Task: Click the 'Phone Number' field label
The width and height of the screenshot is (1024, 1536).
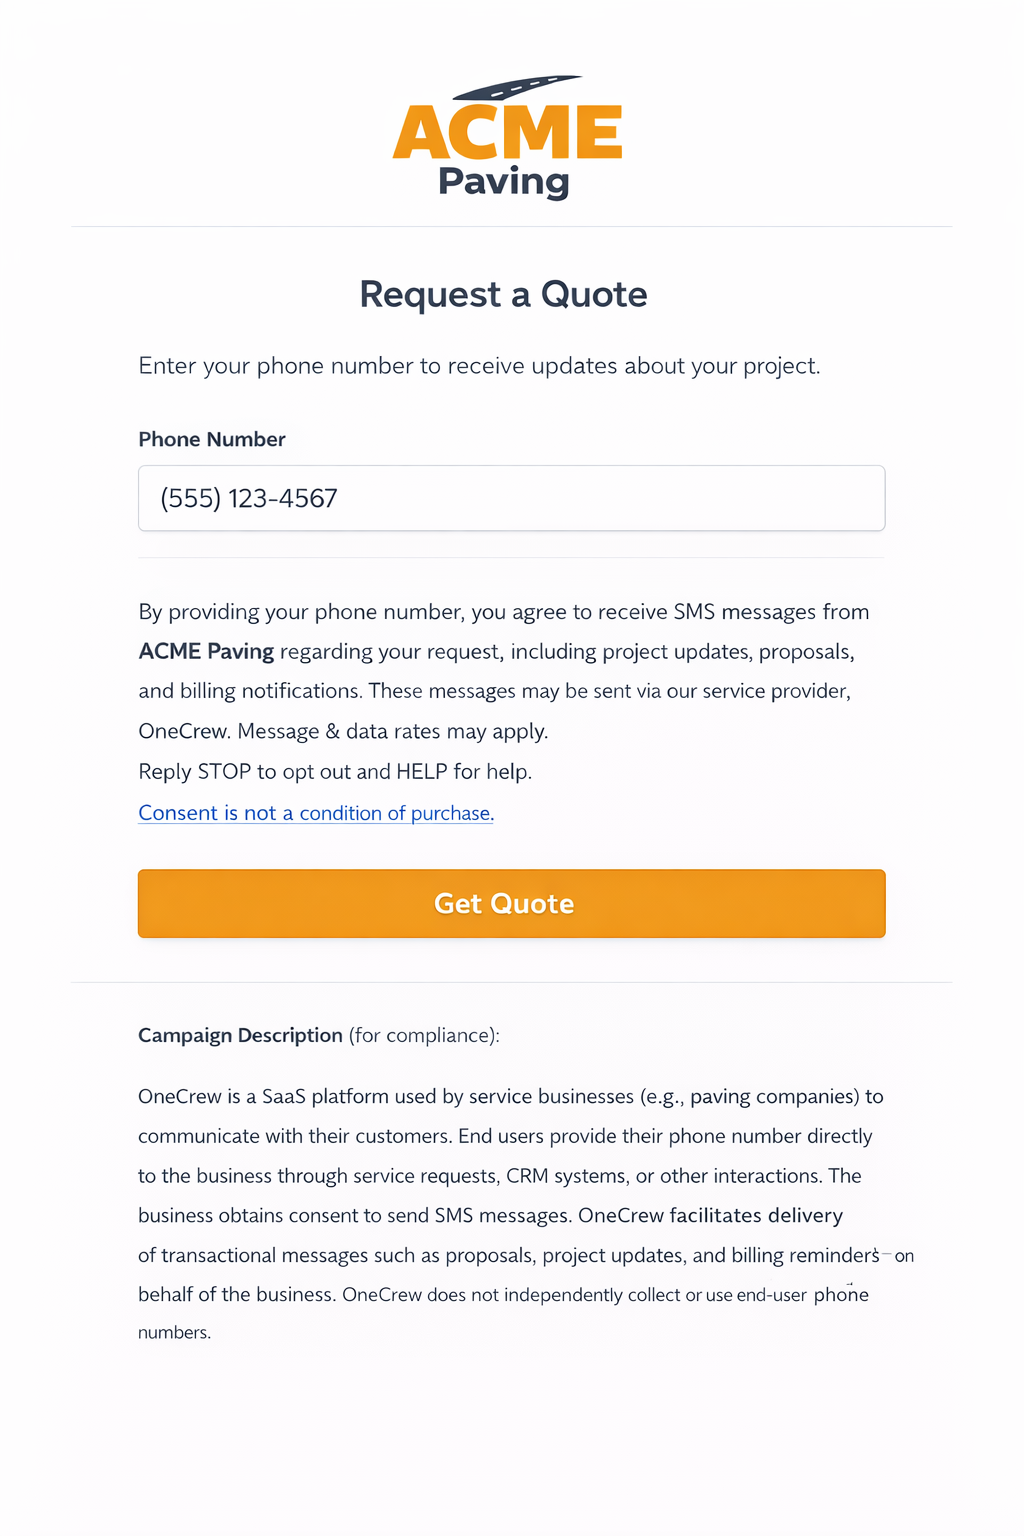Action: click(211, 439)
